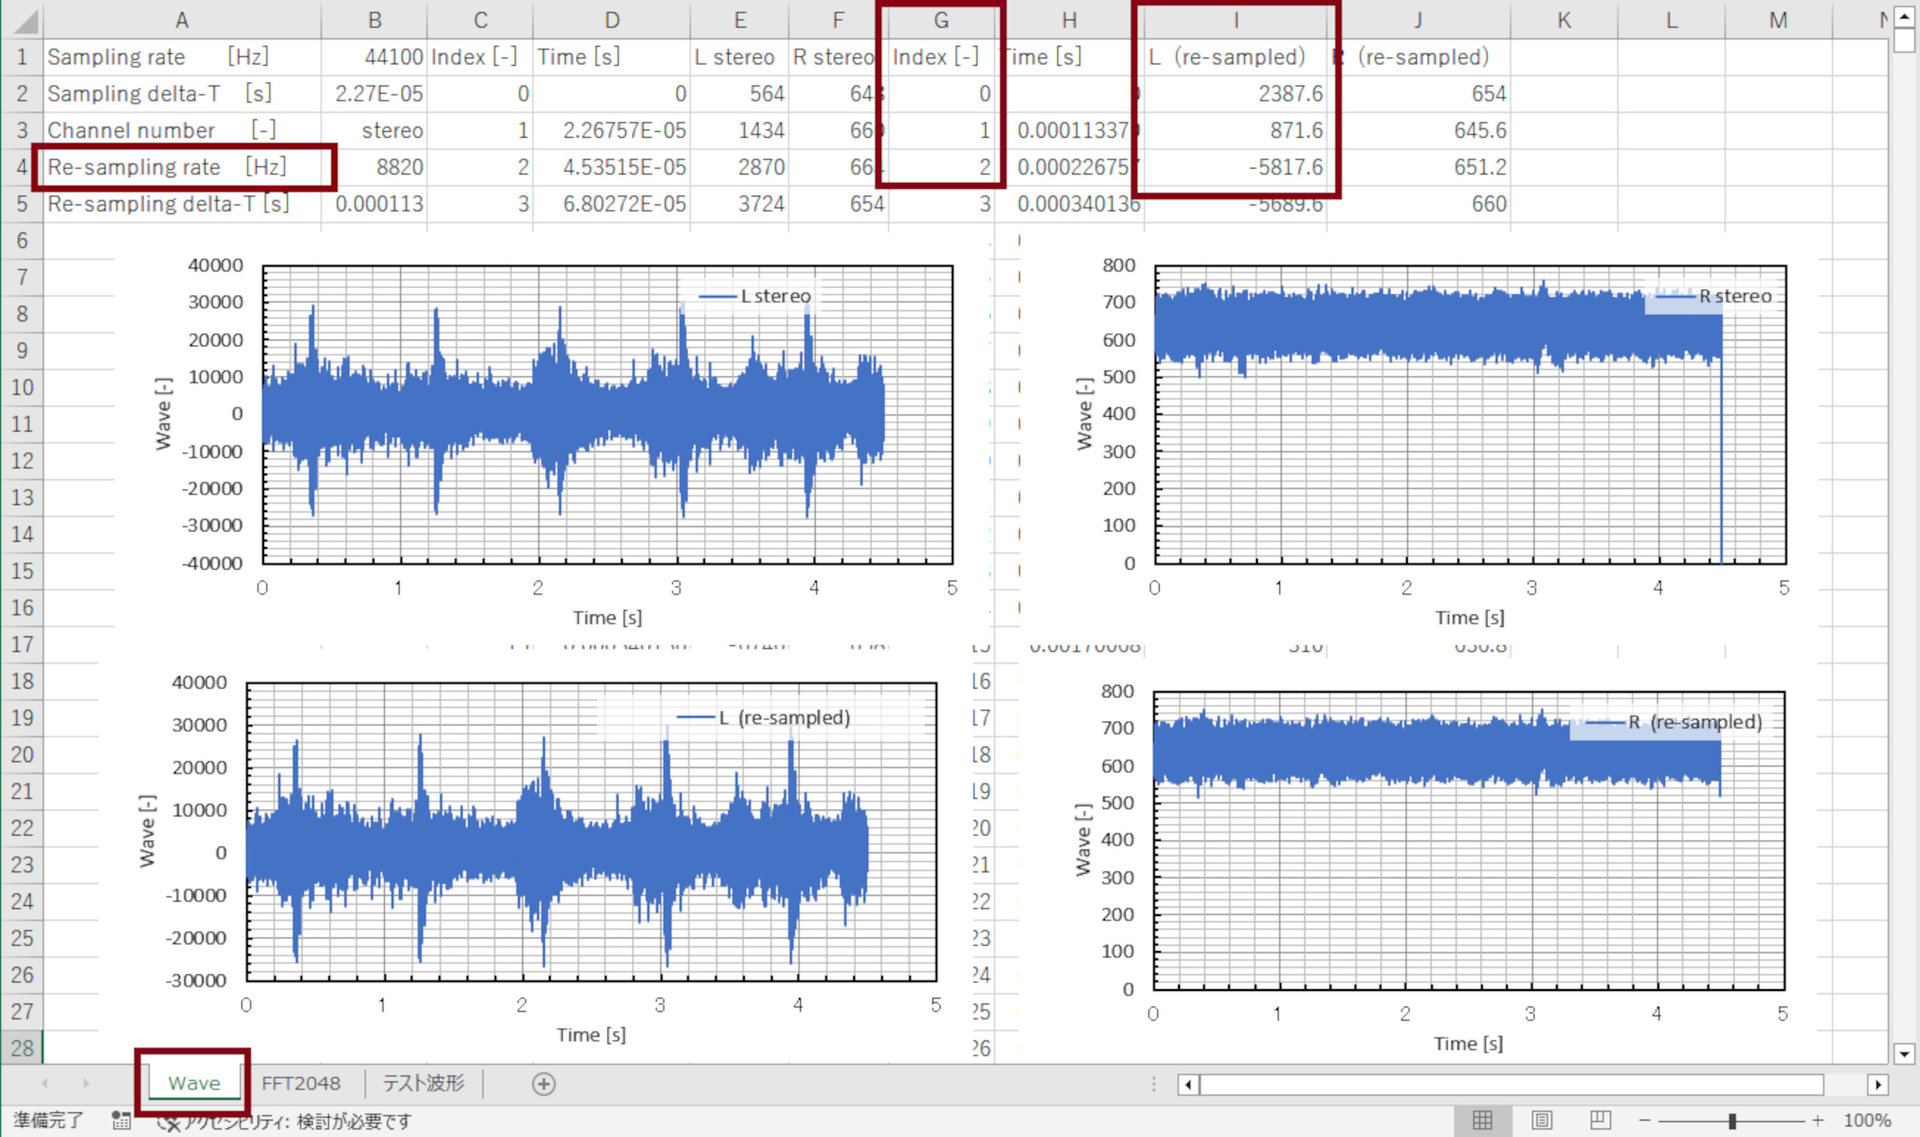Viewport: 1920px width, 1137px height.
Task: Switch to Page Break Preview icon
Action: [1600, 1120]
